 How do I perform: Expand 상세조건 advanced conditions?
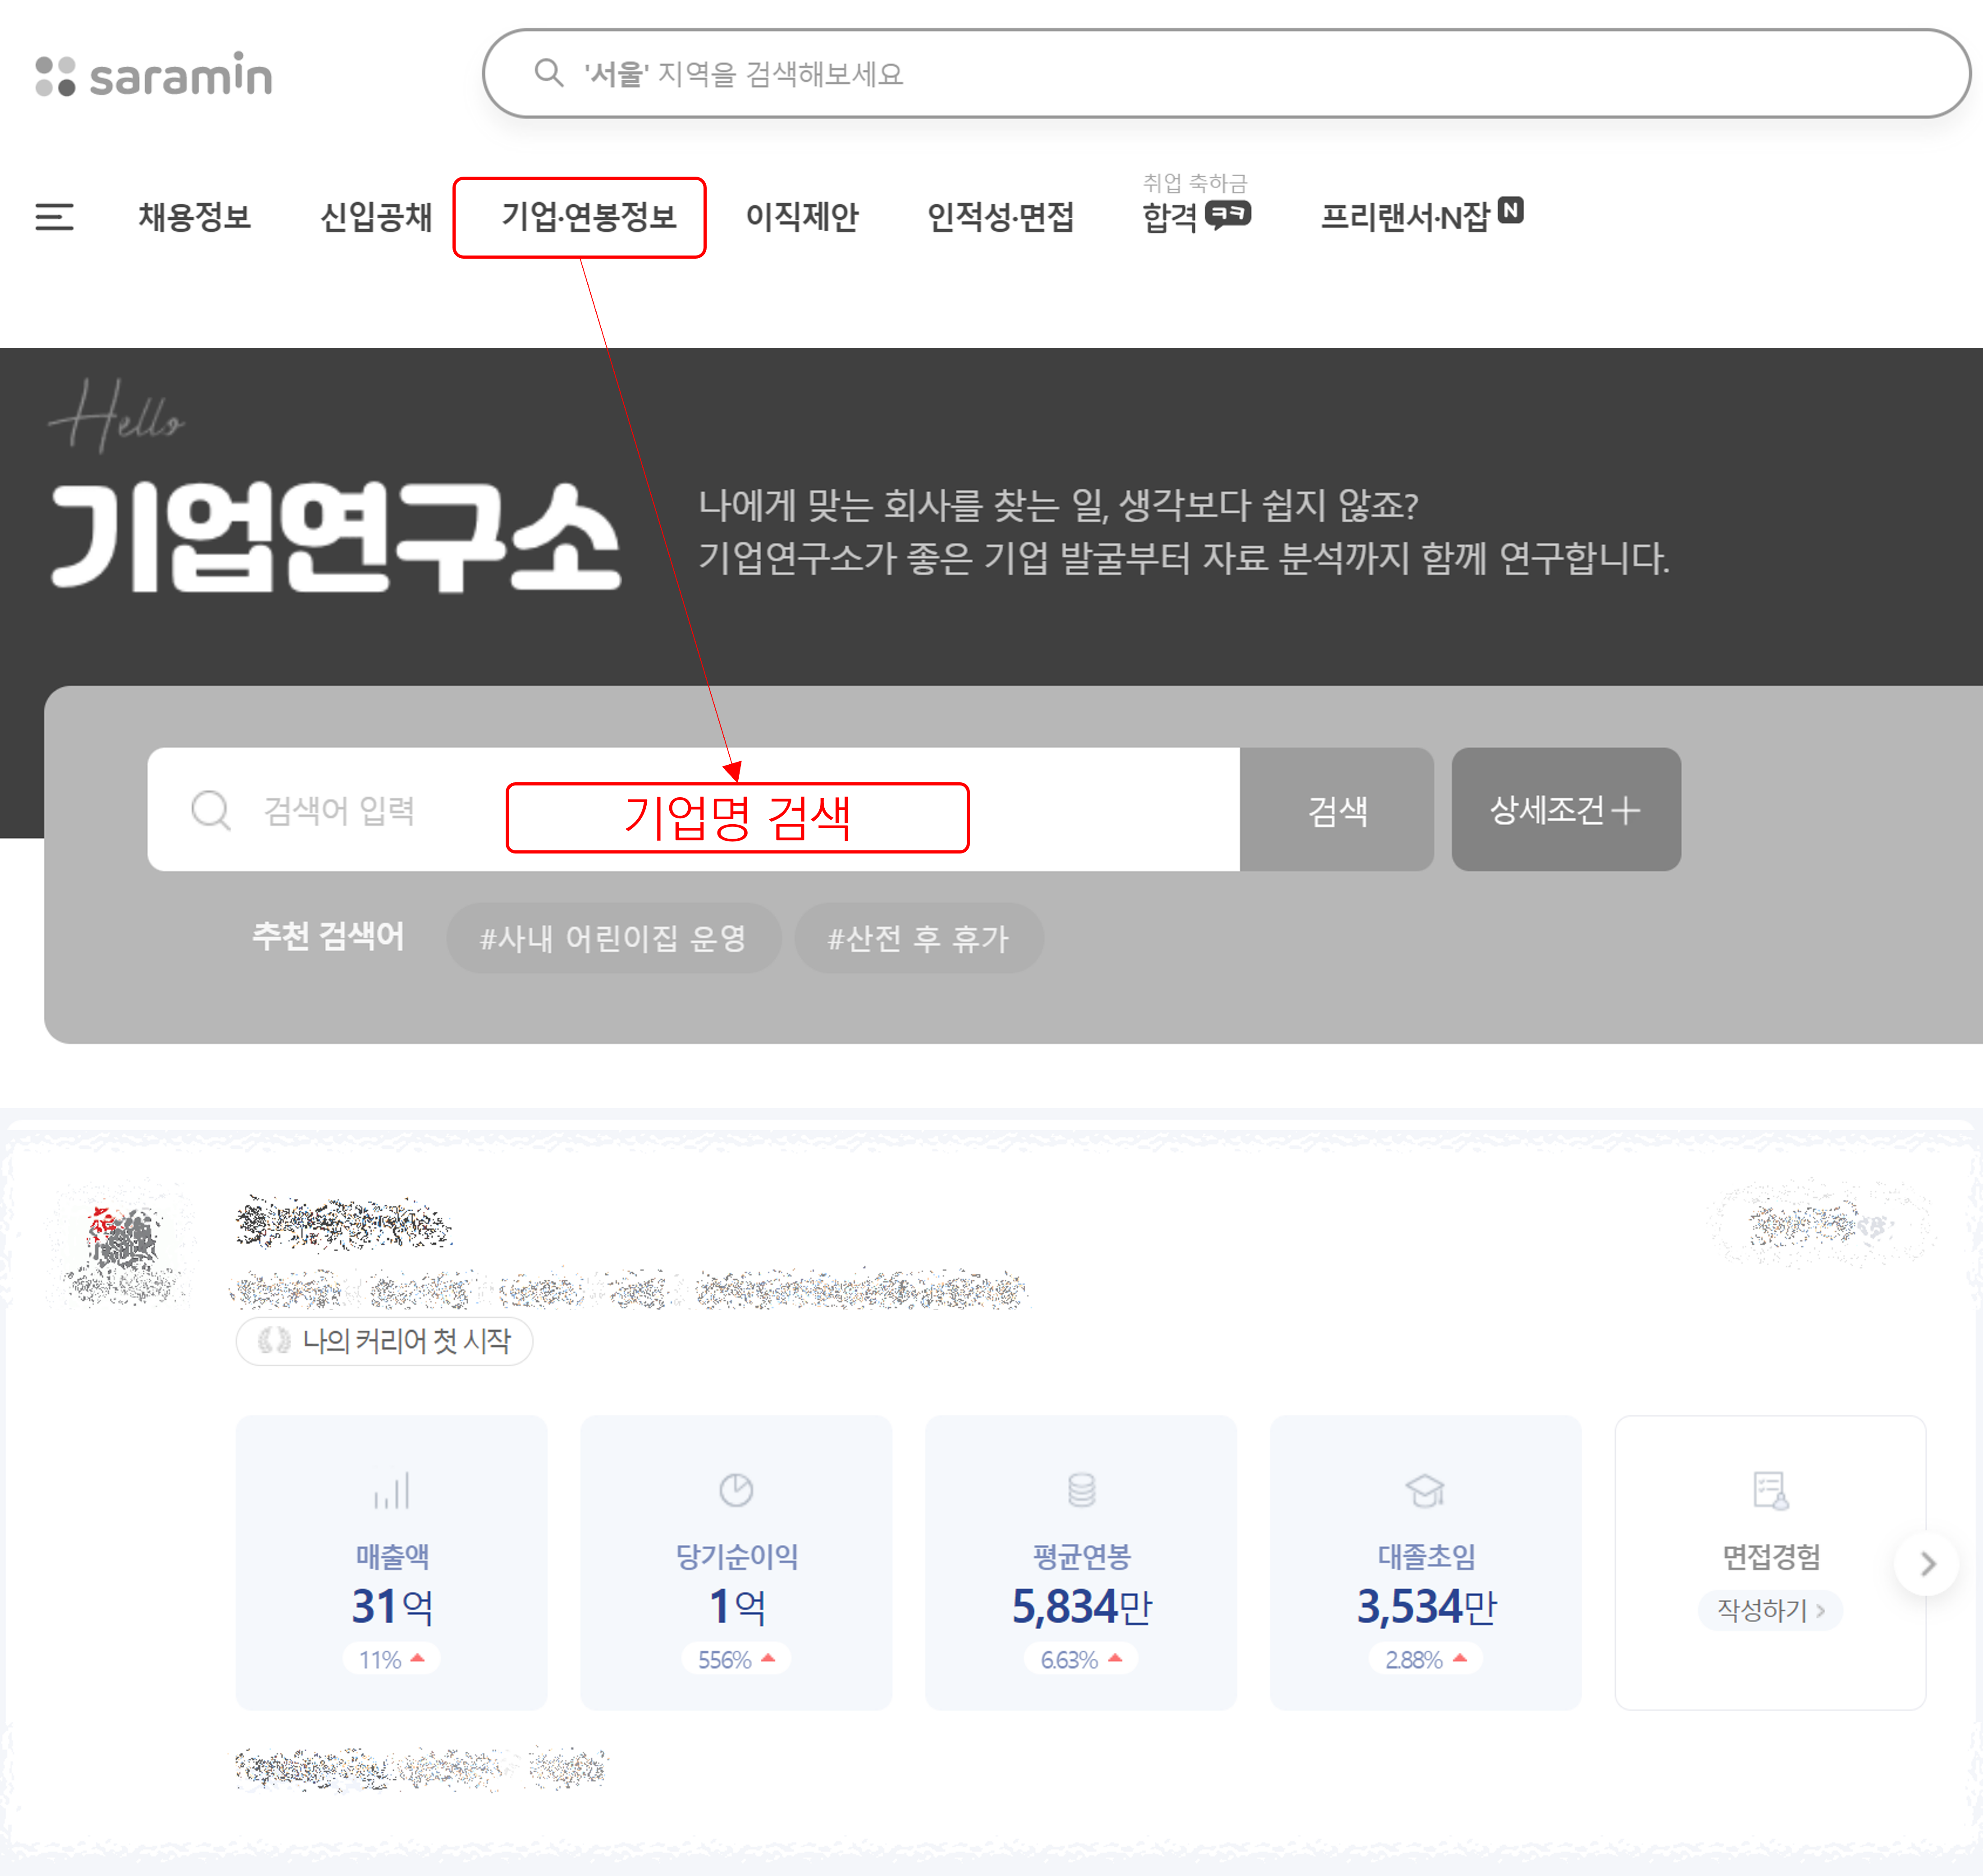(x=1565, y=809)
